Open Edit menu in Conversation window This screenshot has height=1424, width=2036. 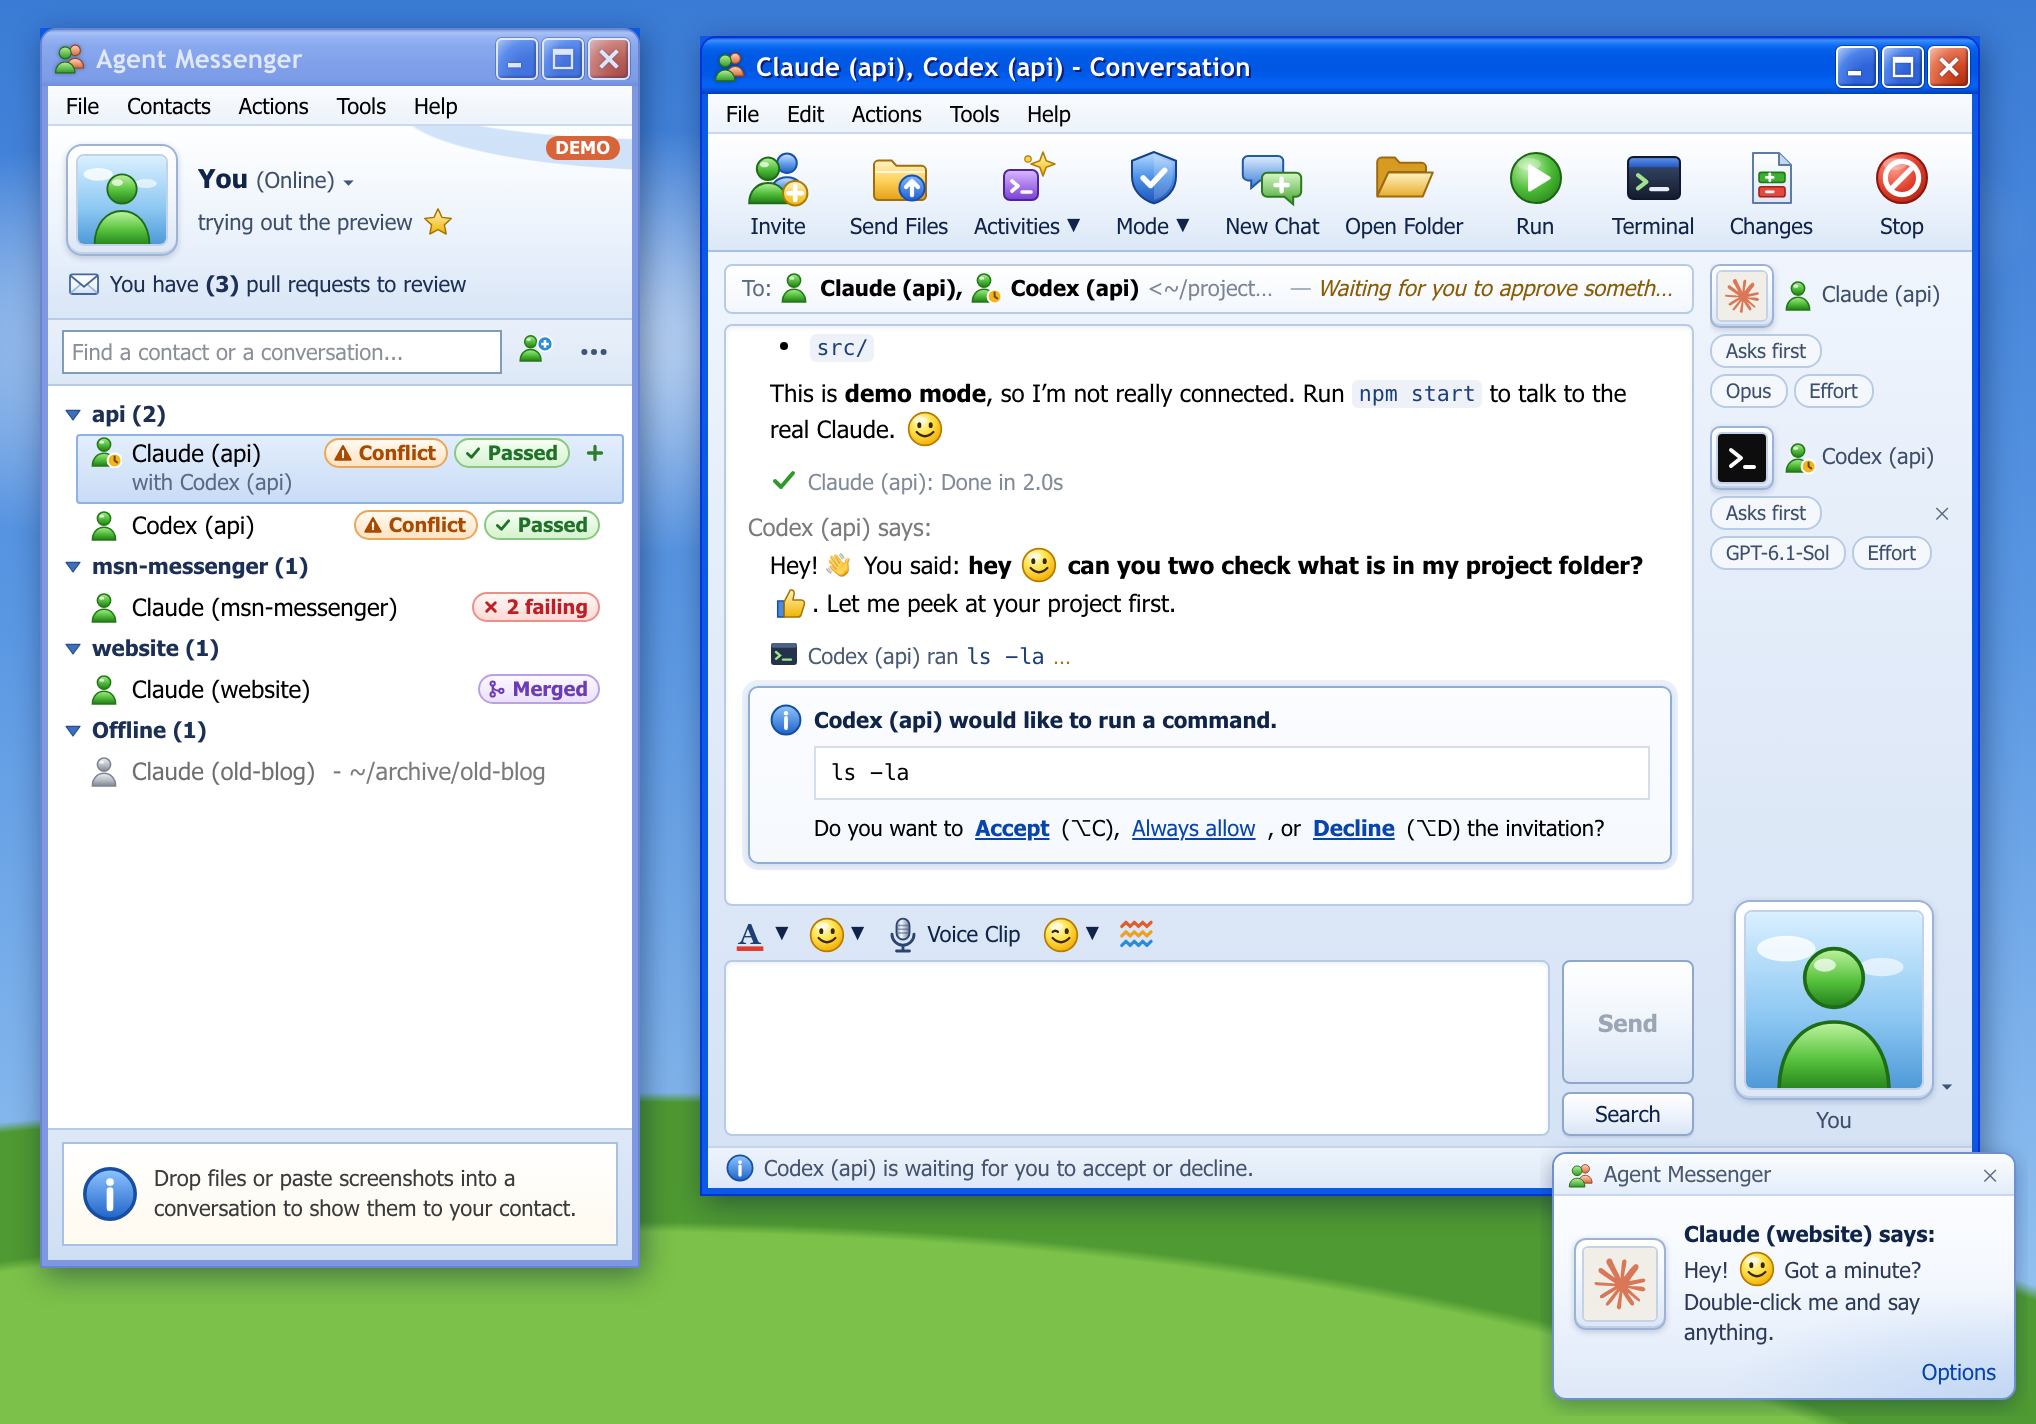click(x=805, y=114)
